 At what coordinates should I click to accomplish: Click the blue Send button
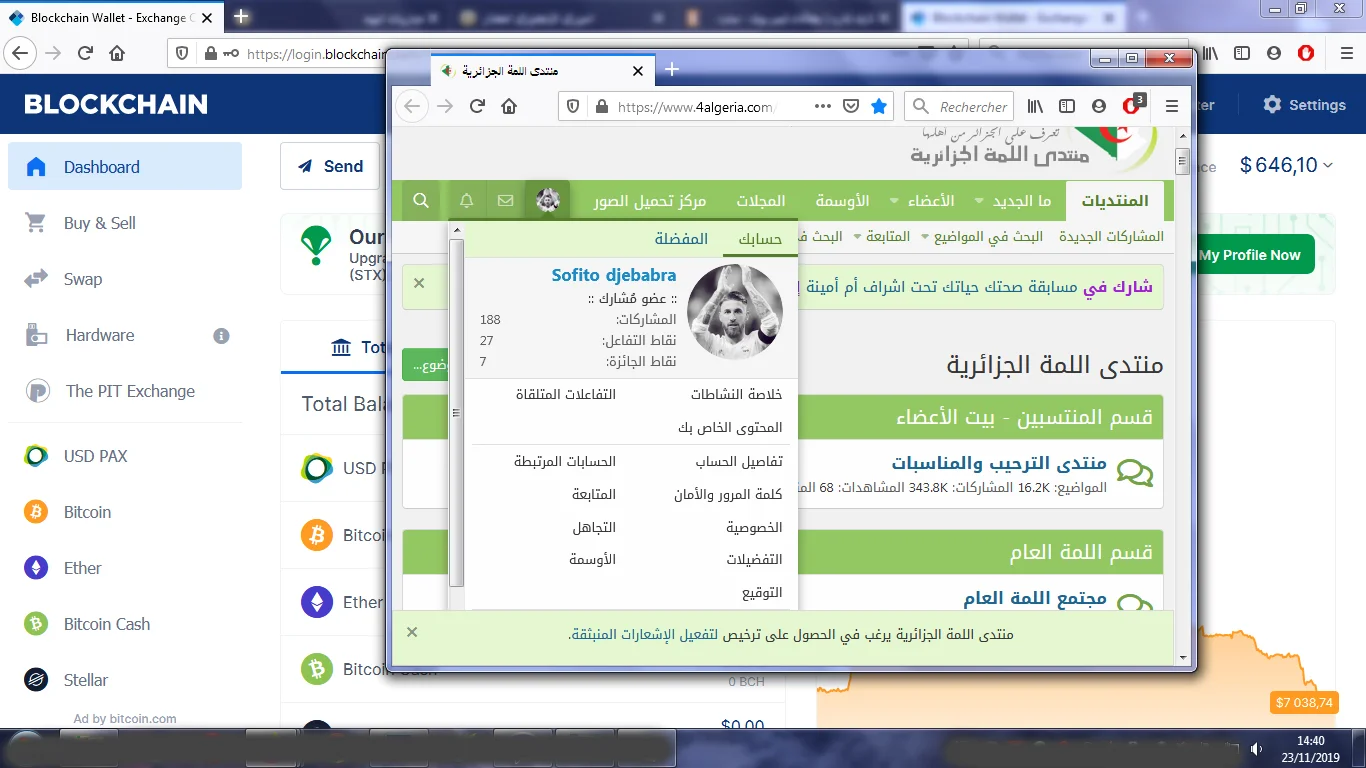(330, 167)
